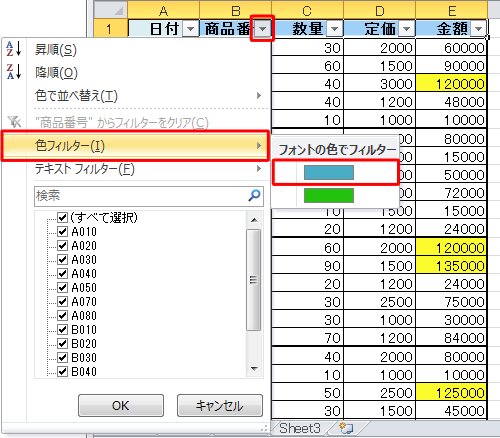Click the list scrollbar up arrow

(254, 220)
